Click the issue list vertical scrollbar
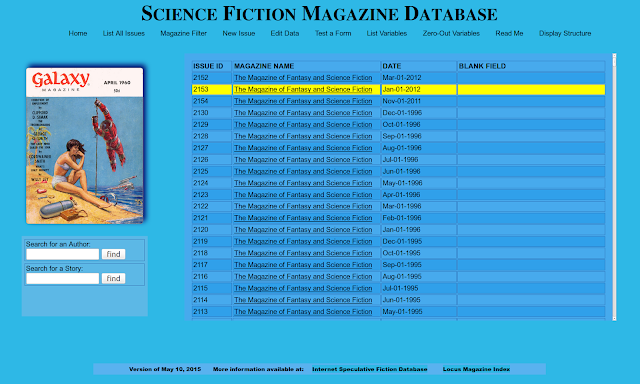640x384 pixels. pyautogui.click(x=614, y=187)
